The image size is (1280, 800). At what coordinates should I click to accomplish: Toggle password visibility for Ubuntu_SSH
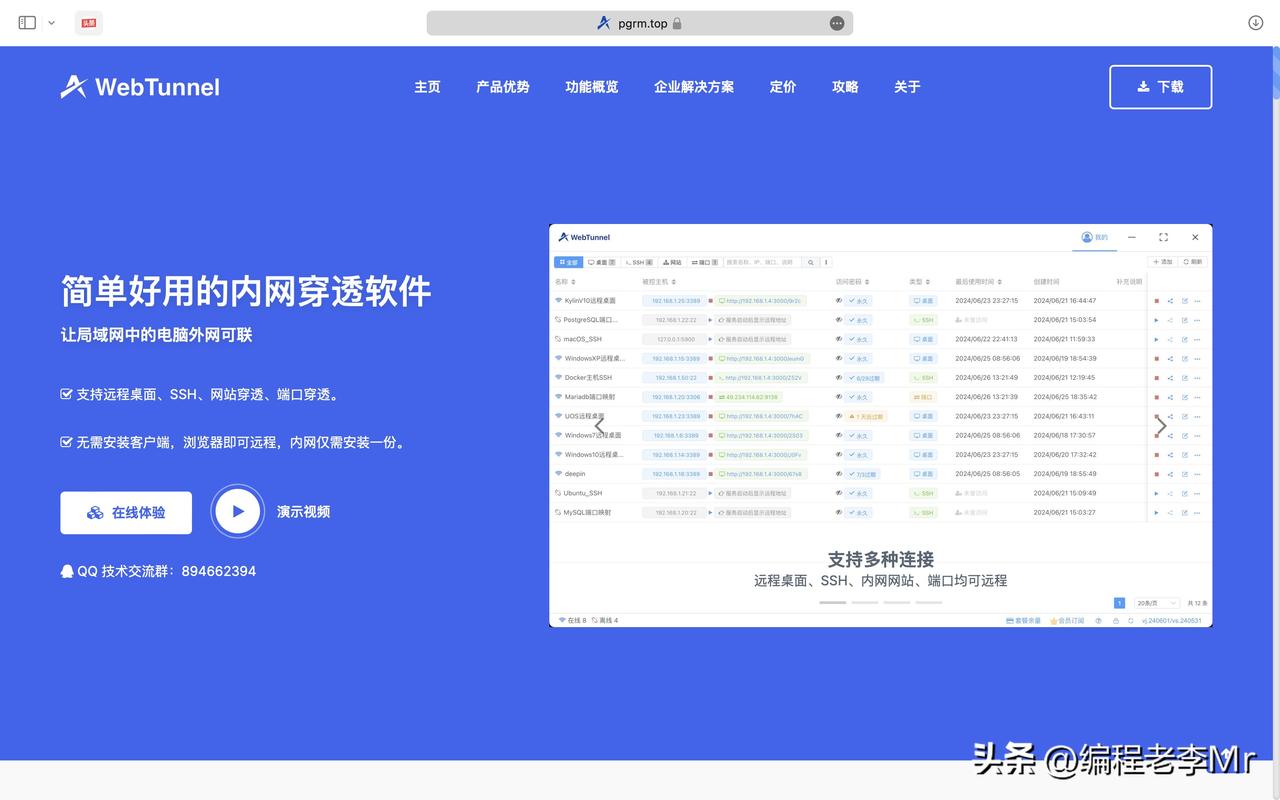[x=839, y=493]
